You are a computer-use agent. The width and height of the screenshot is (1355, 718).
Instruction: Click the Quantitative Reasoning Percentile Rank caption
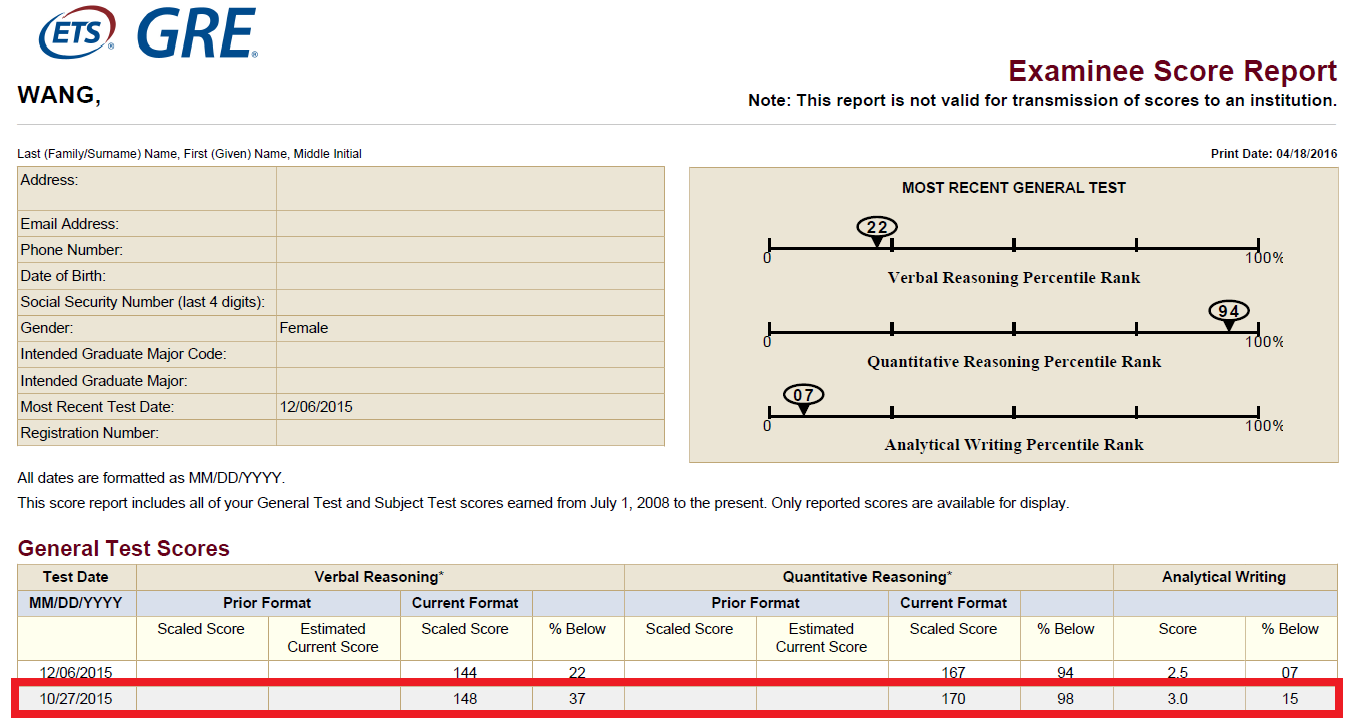(x=1014, y=362)
